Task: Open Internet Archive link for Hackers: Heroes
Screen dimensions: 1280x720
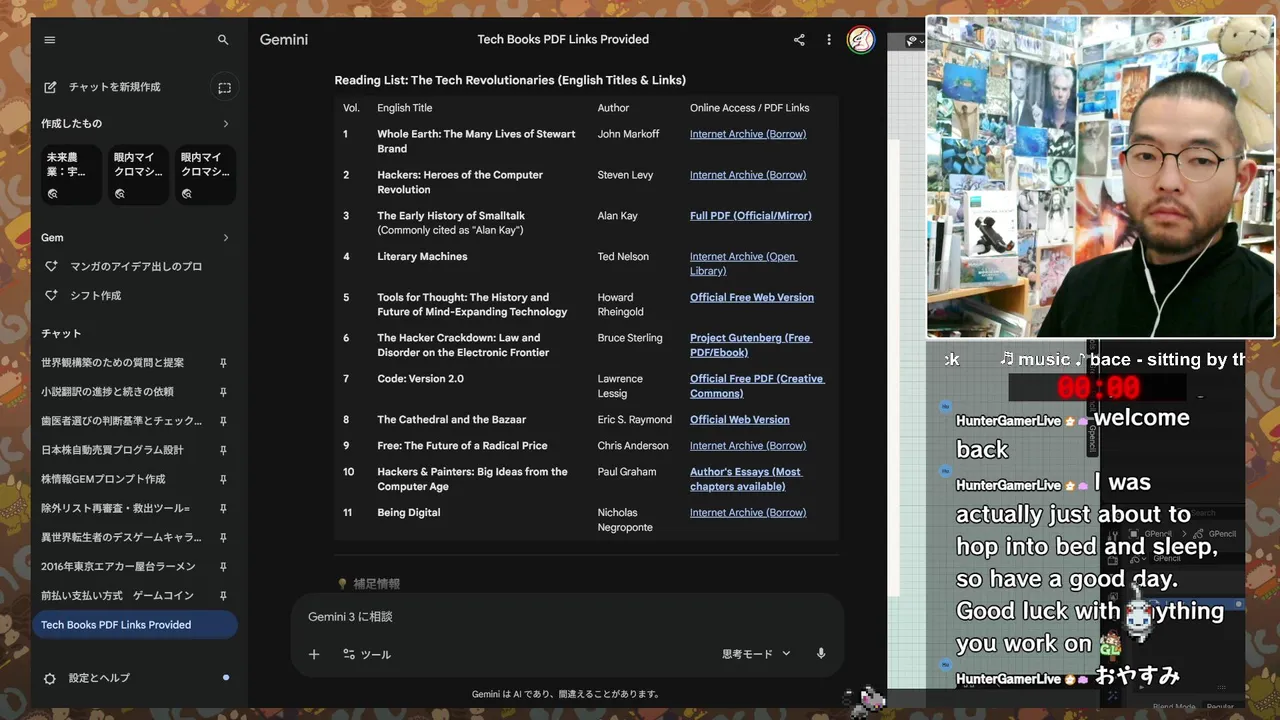Action: (x=748, y=175)
